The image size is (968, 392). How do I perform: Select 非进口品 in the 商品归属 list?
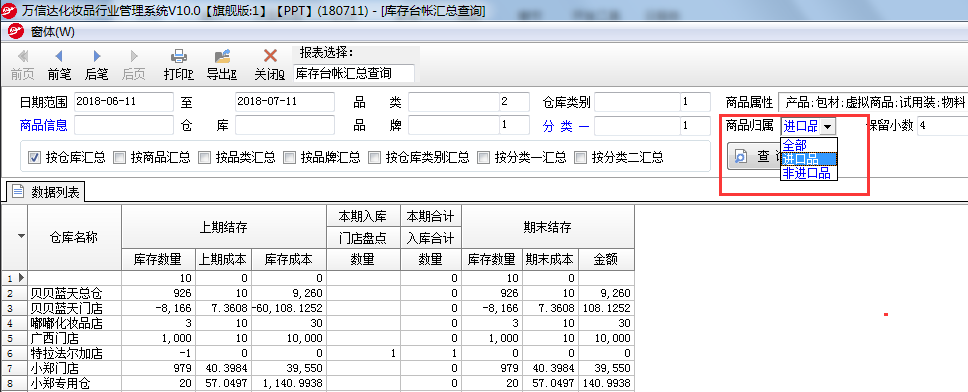[809, 173]
